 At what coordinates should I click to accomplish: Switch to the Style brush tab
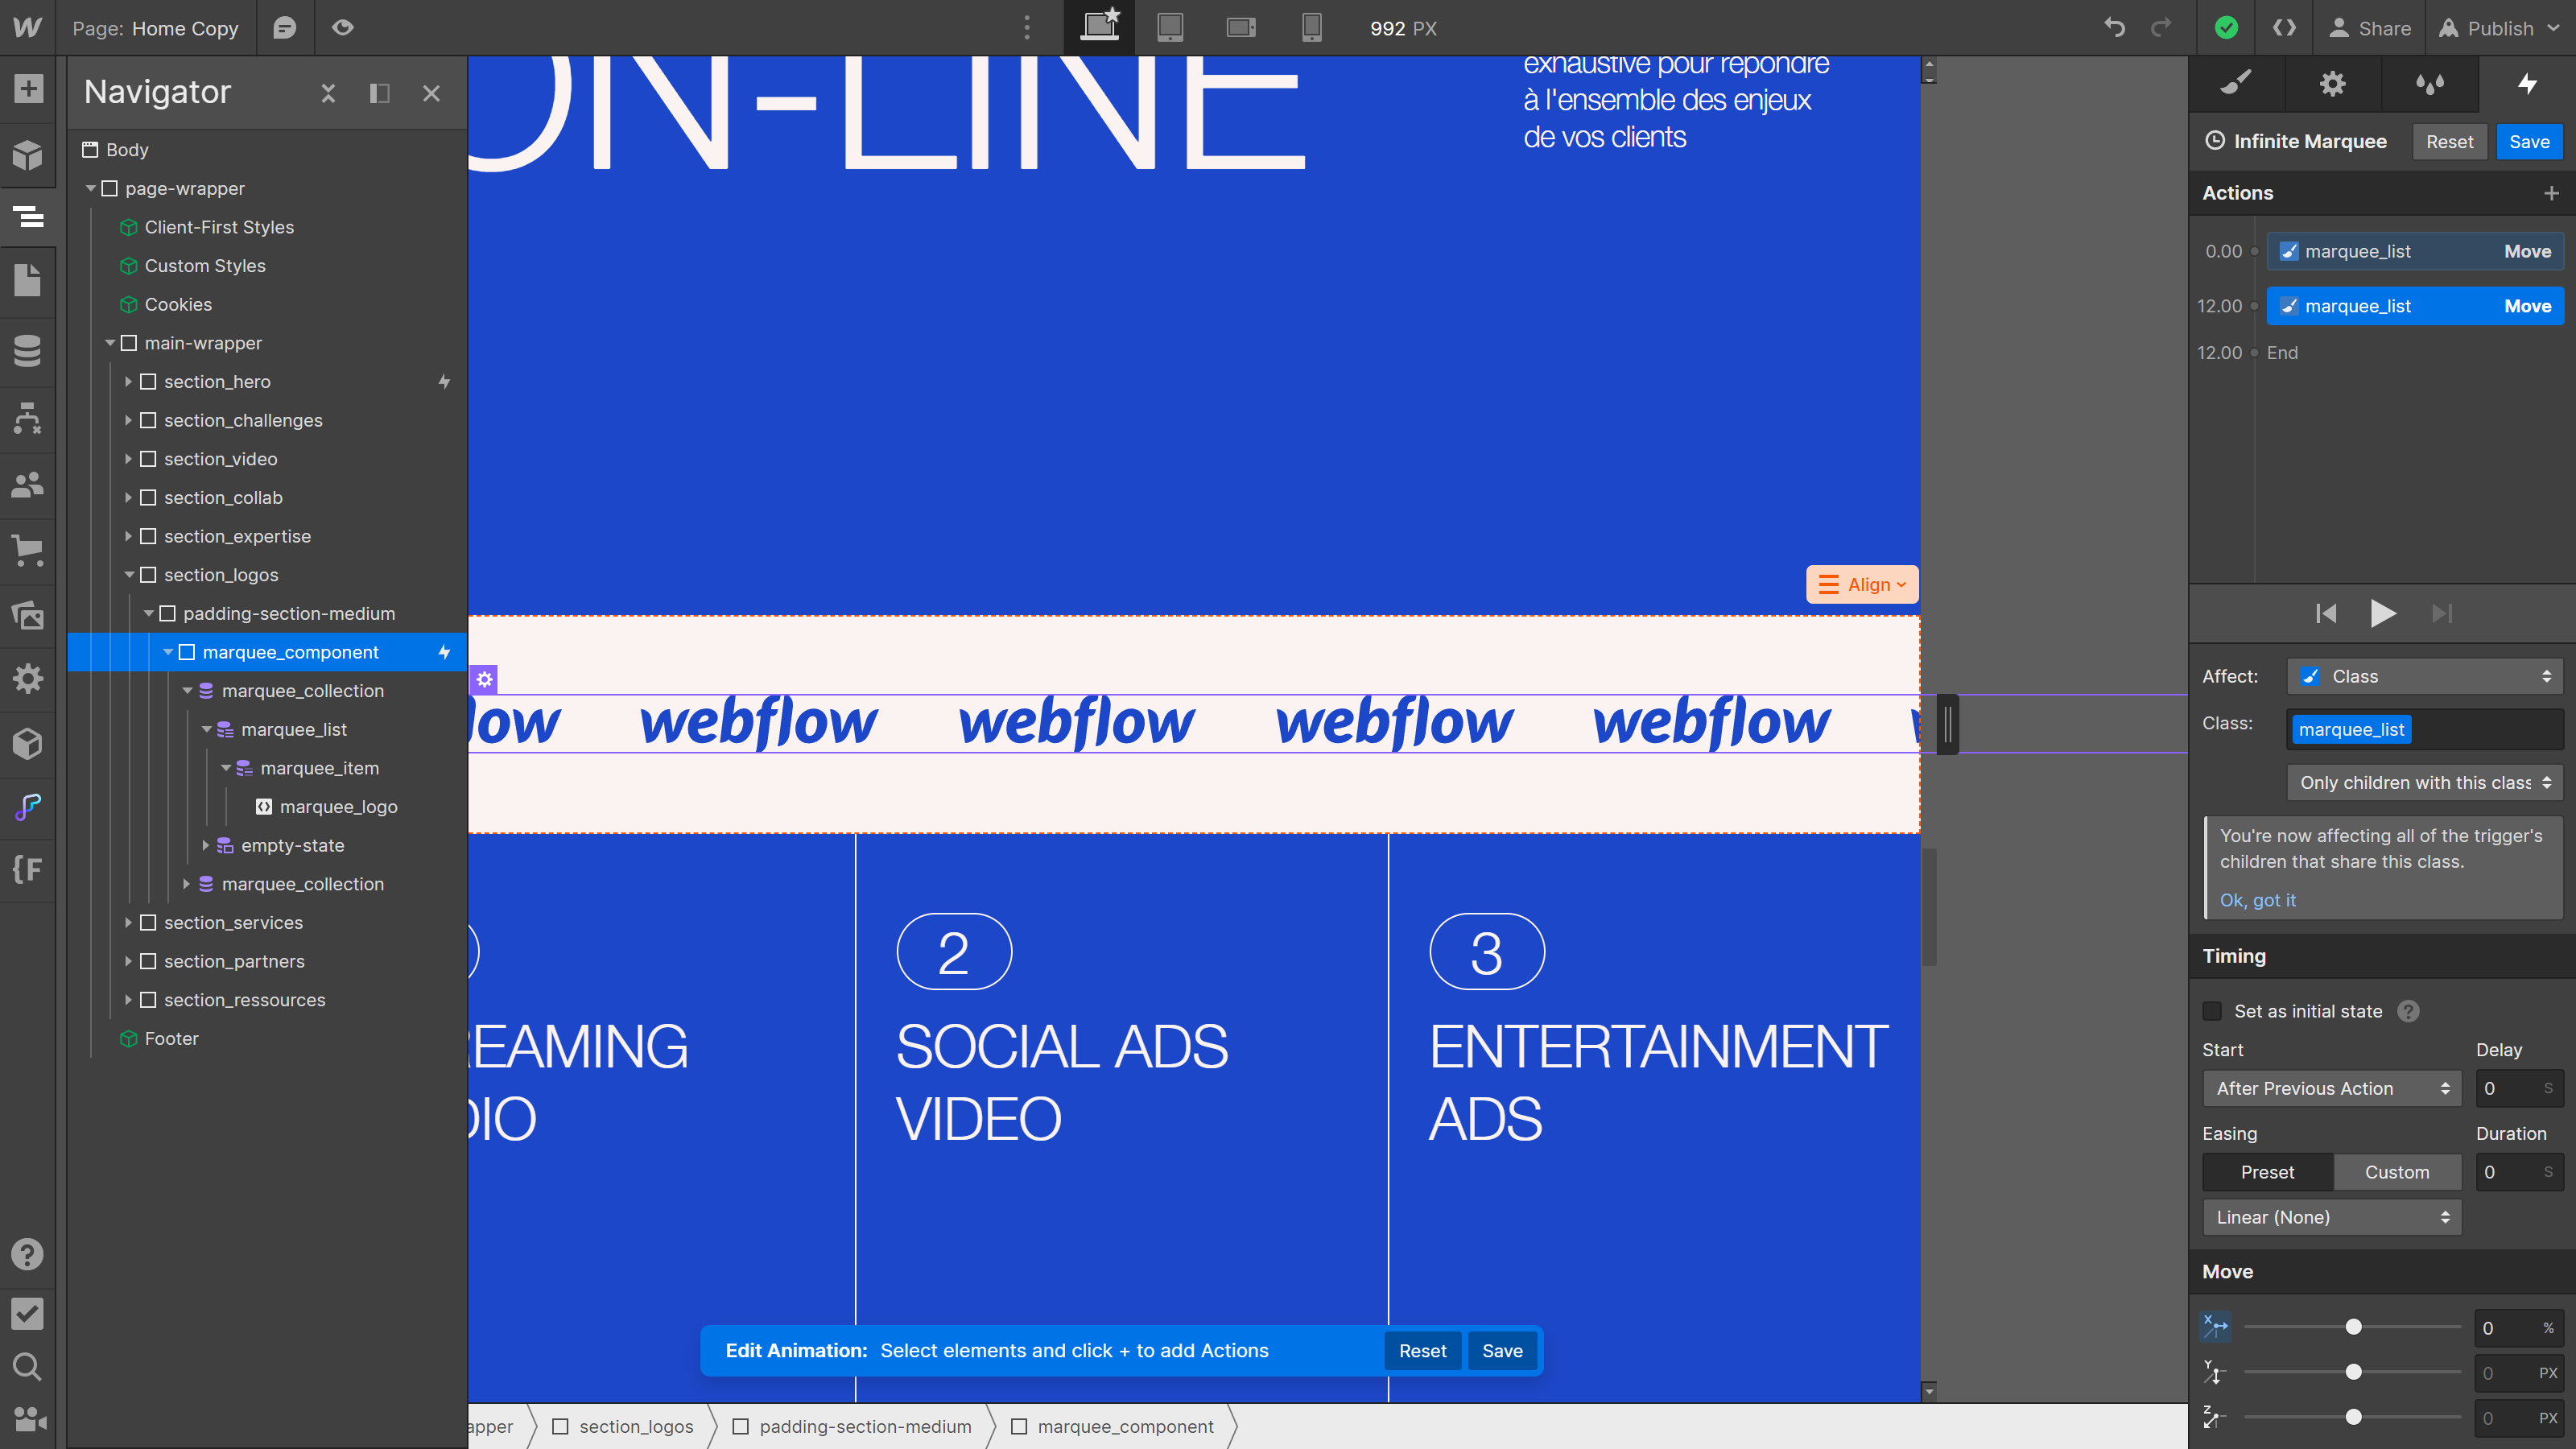click(2236, 84)
